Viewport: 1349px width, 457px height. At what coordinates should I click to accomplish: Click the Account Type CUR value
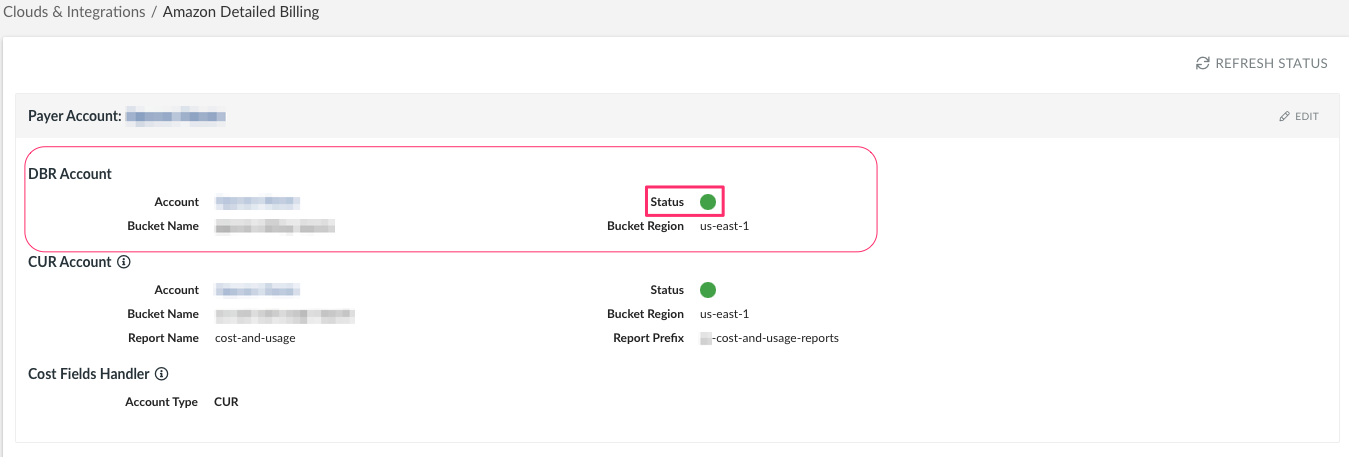pyautogui.click(x=226, y=402)
